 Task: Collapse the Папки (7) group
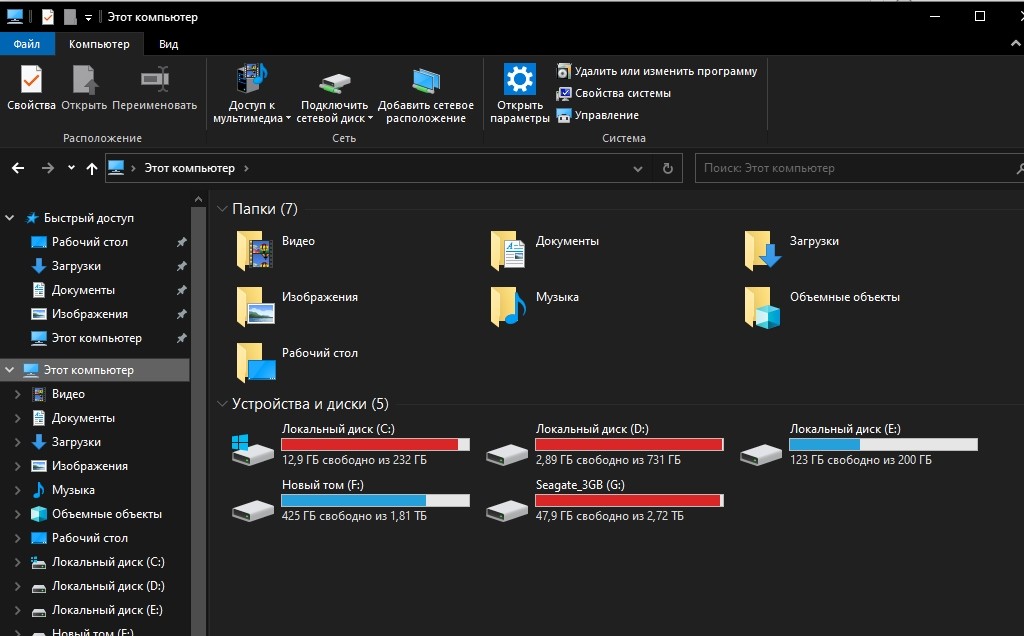coord(222,209)
